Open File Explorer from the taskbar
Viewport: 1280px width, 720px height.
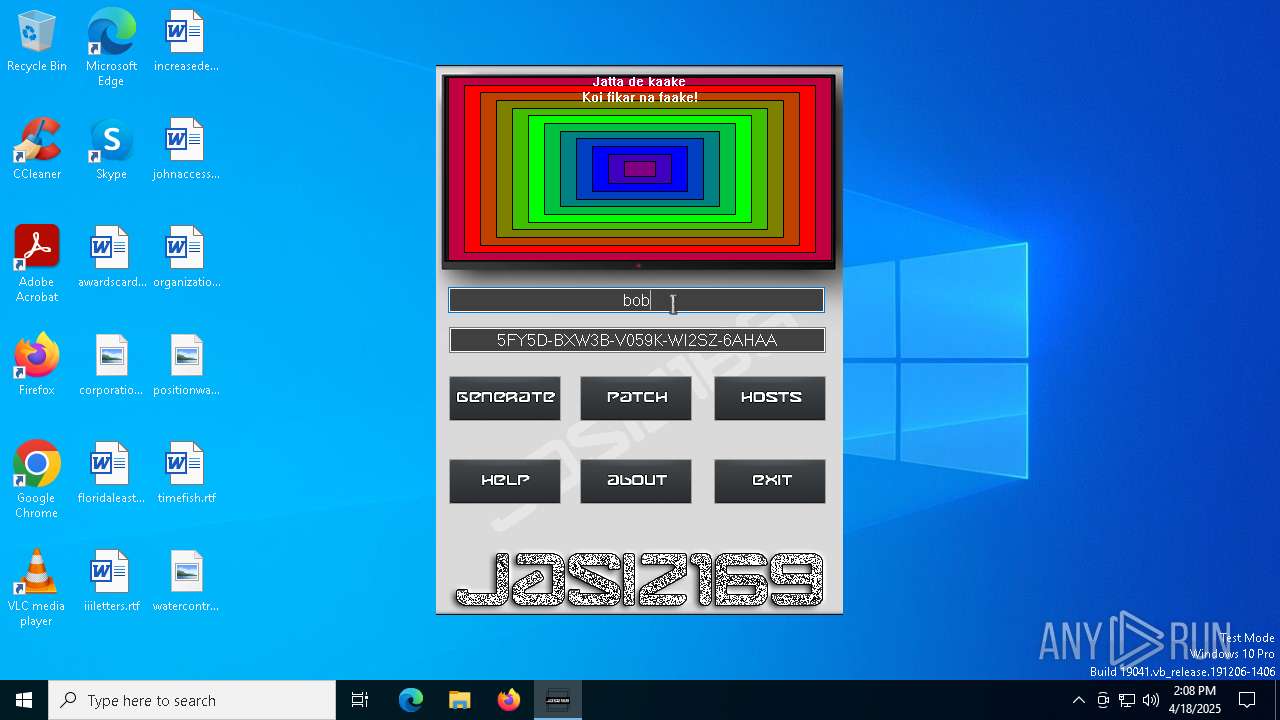(459, 700)
